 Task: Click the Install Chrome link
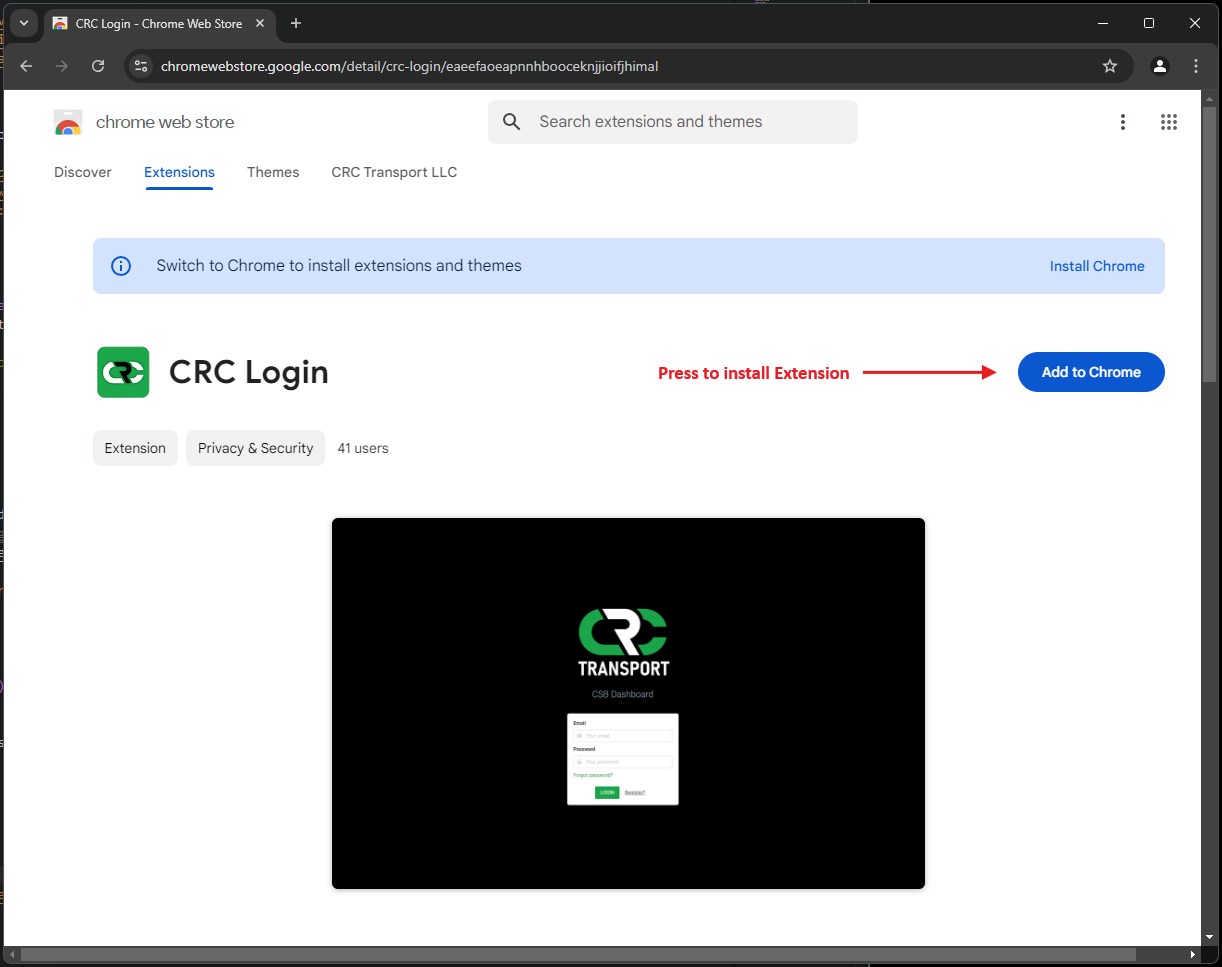coord(1096,266)
